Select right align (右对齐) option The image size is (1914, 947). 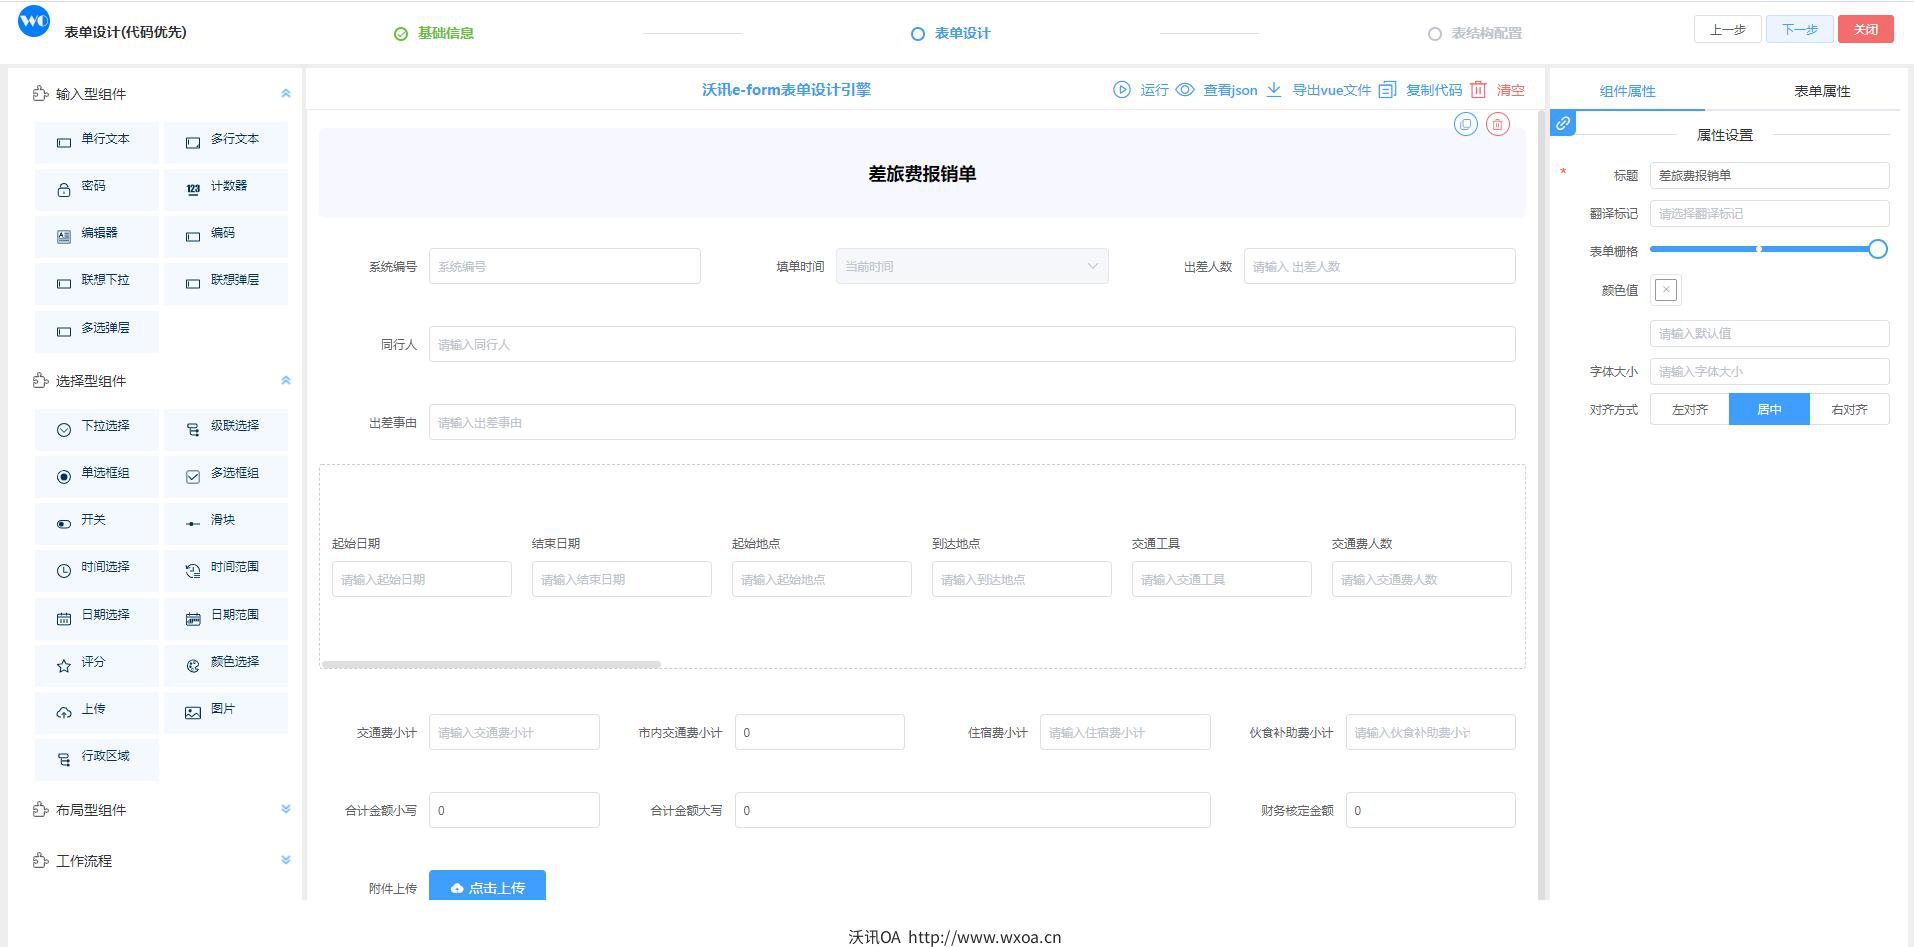tap(1848, 410)
